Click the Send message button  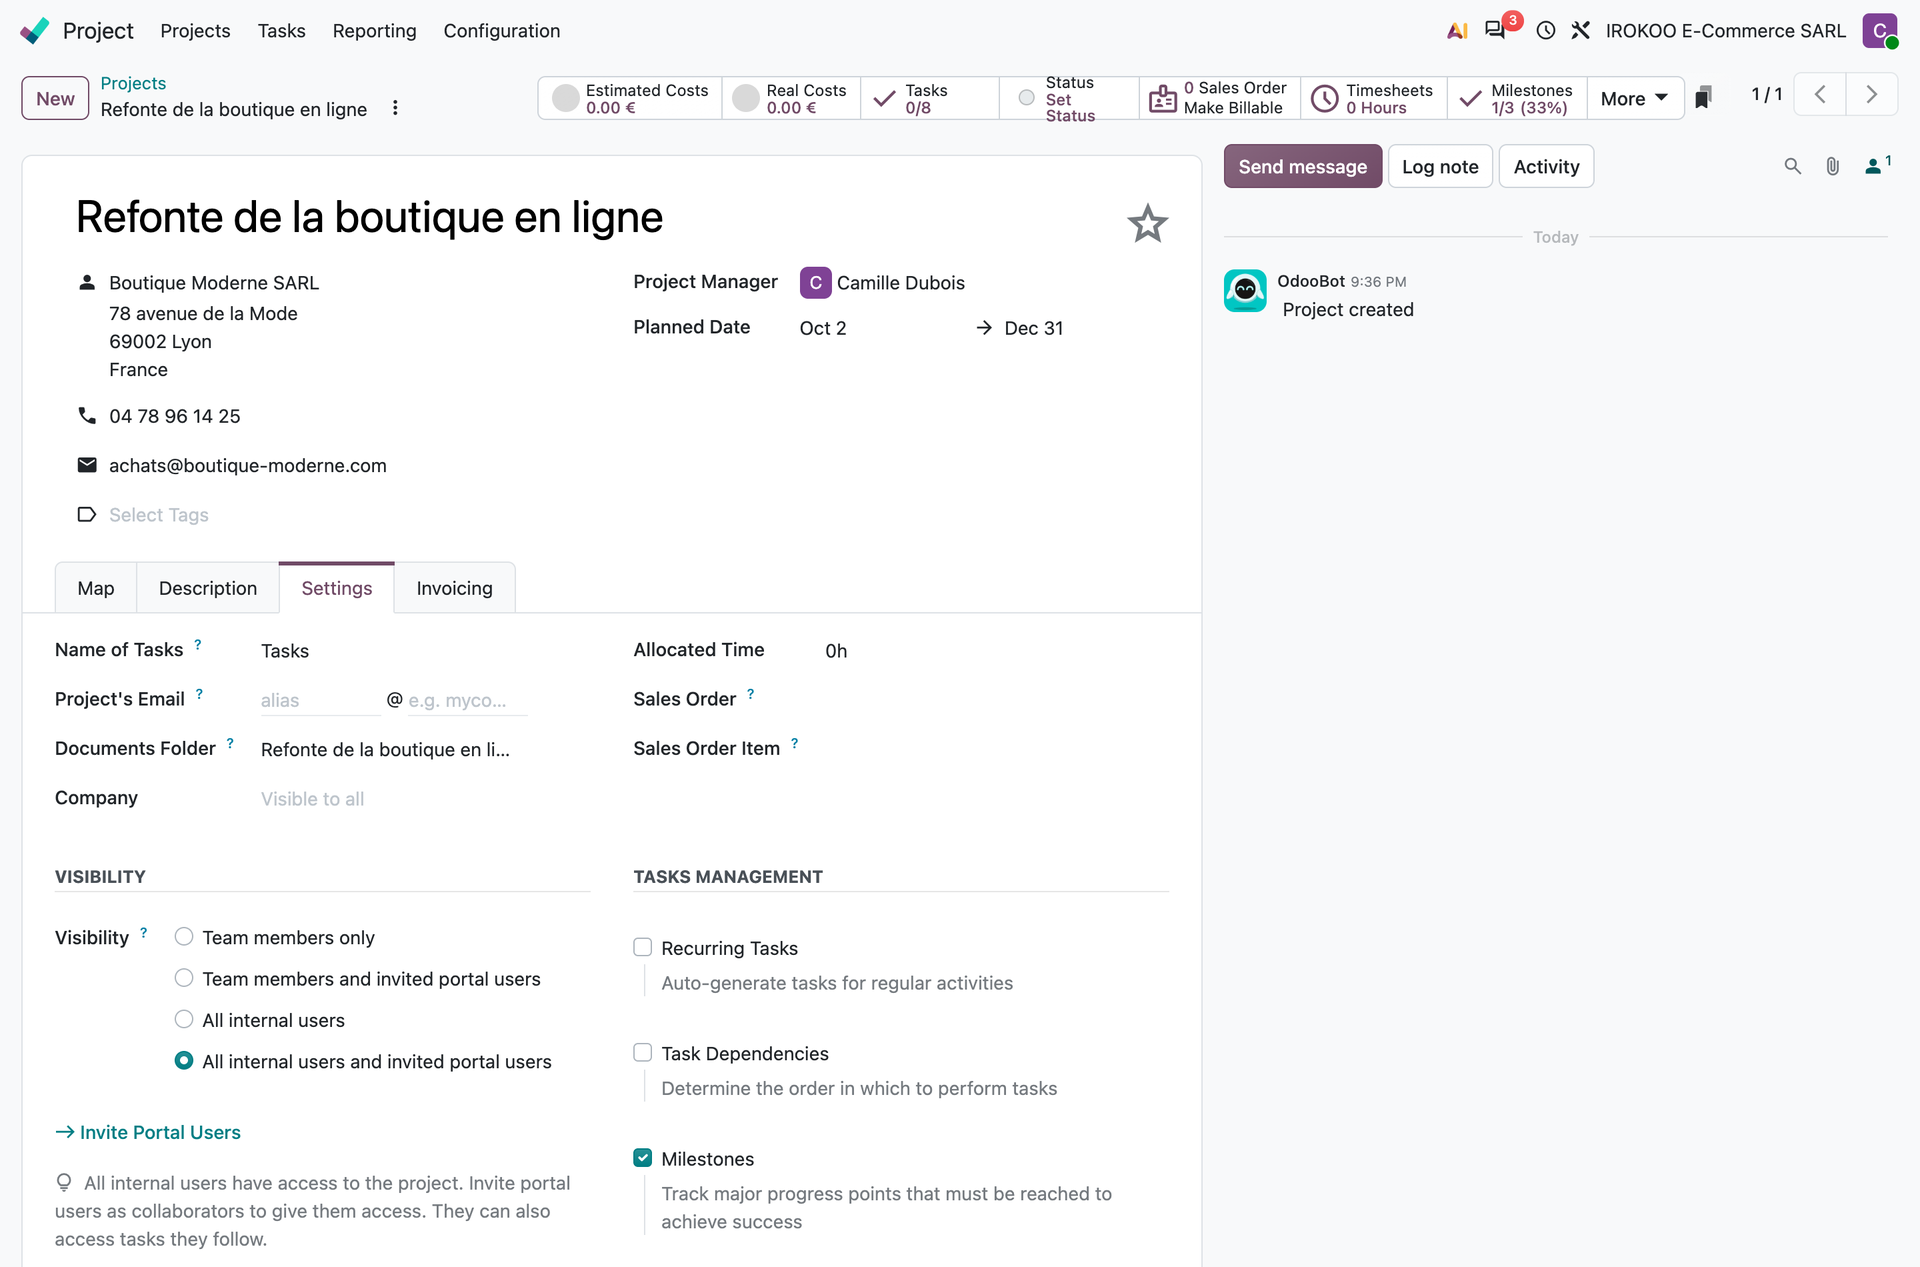[1302, 166]
